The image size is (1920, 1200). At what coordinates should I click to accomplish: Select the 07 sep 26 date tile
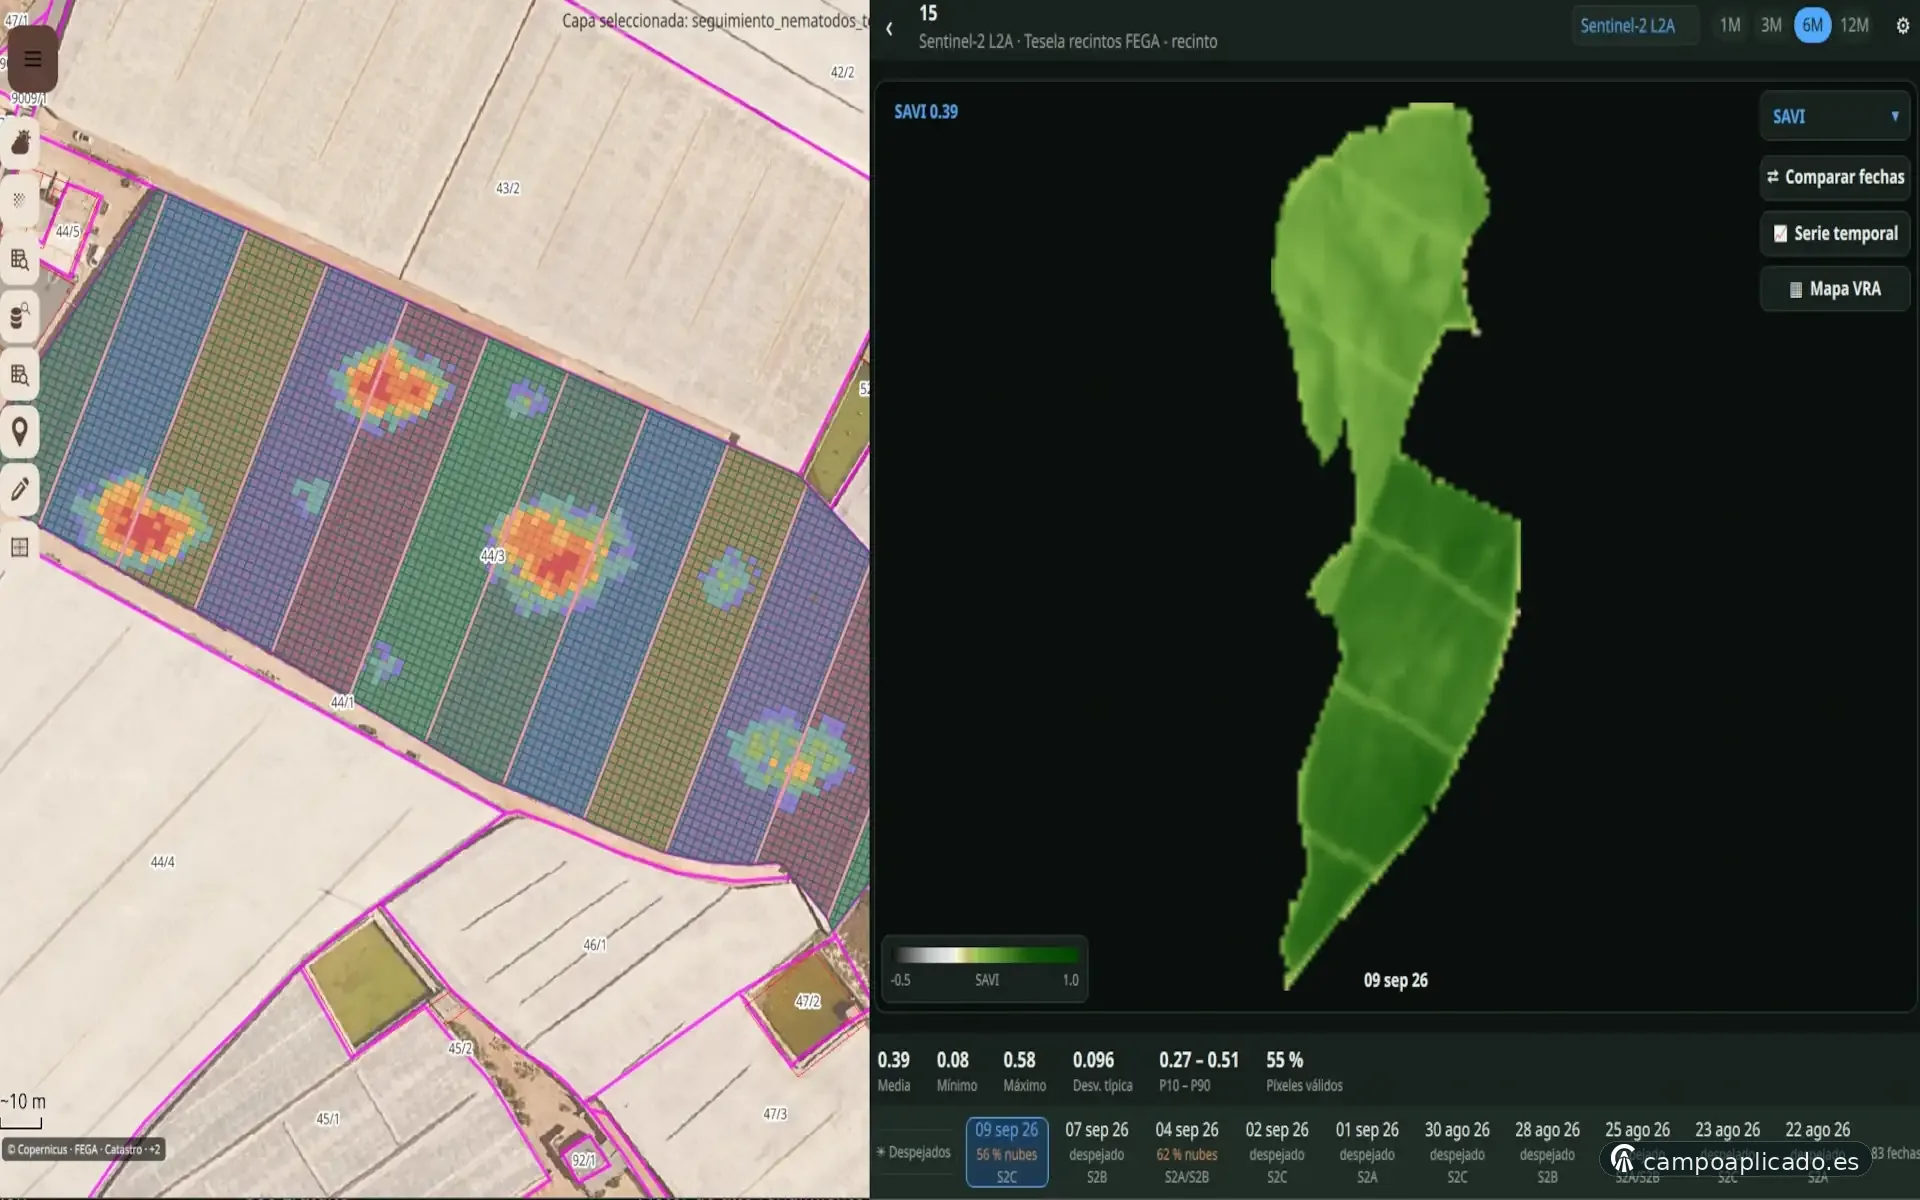click(1097, 1152)
